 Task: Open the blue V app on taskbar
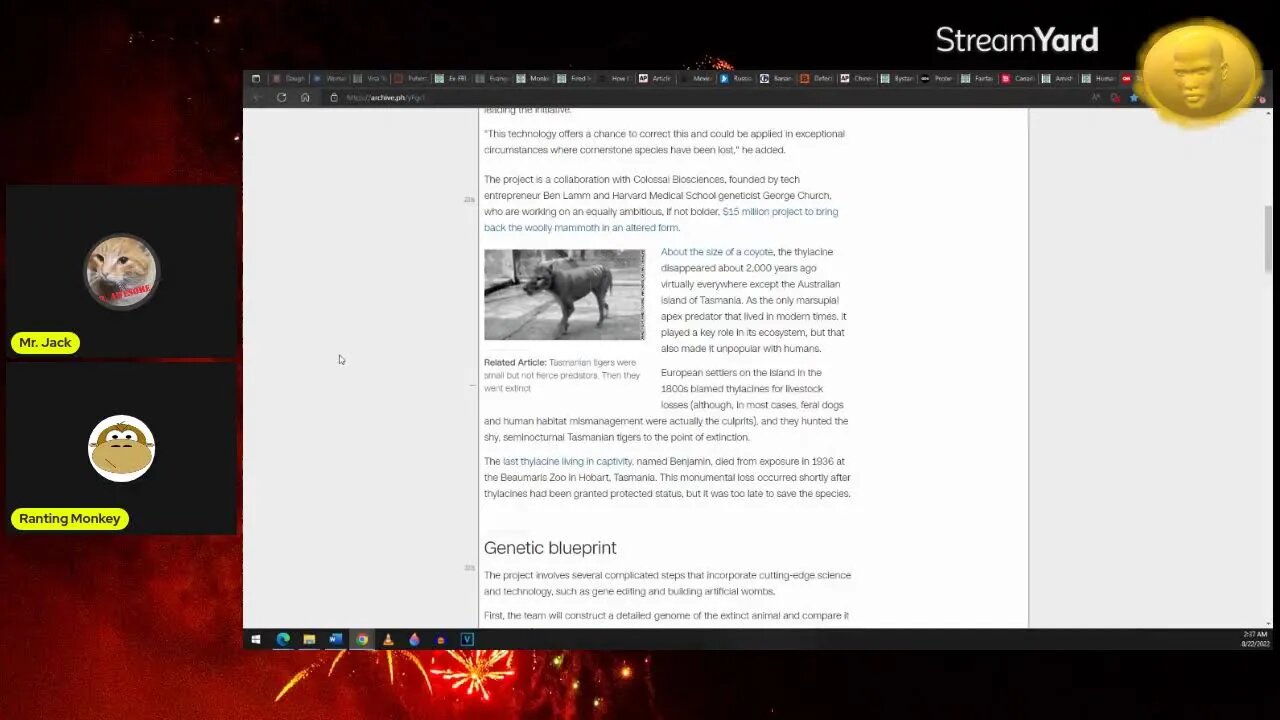pos(467,639)
